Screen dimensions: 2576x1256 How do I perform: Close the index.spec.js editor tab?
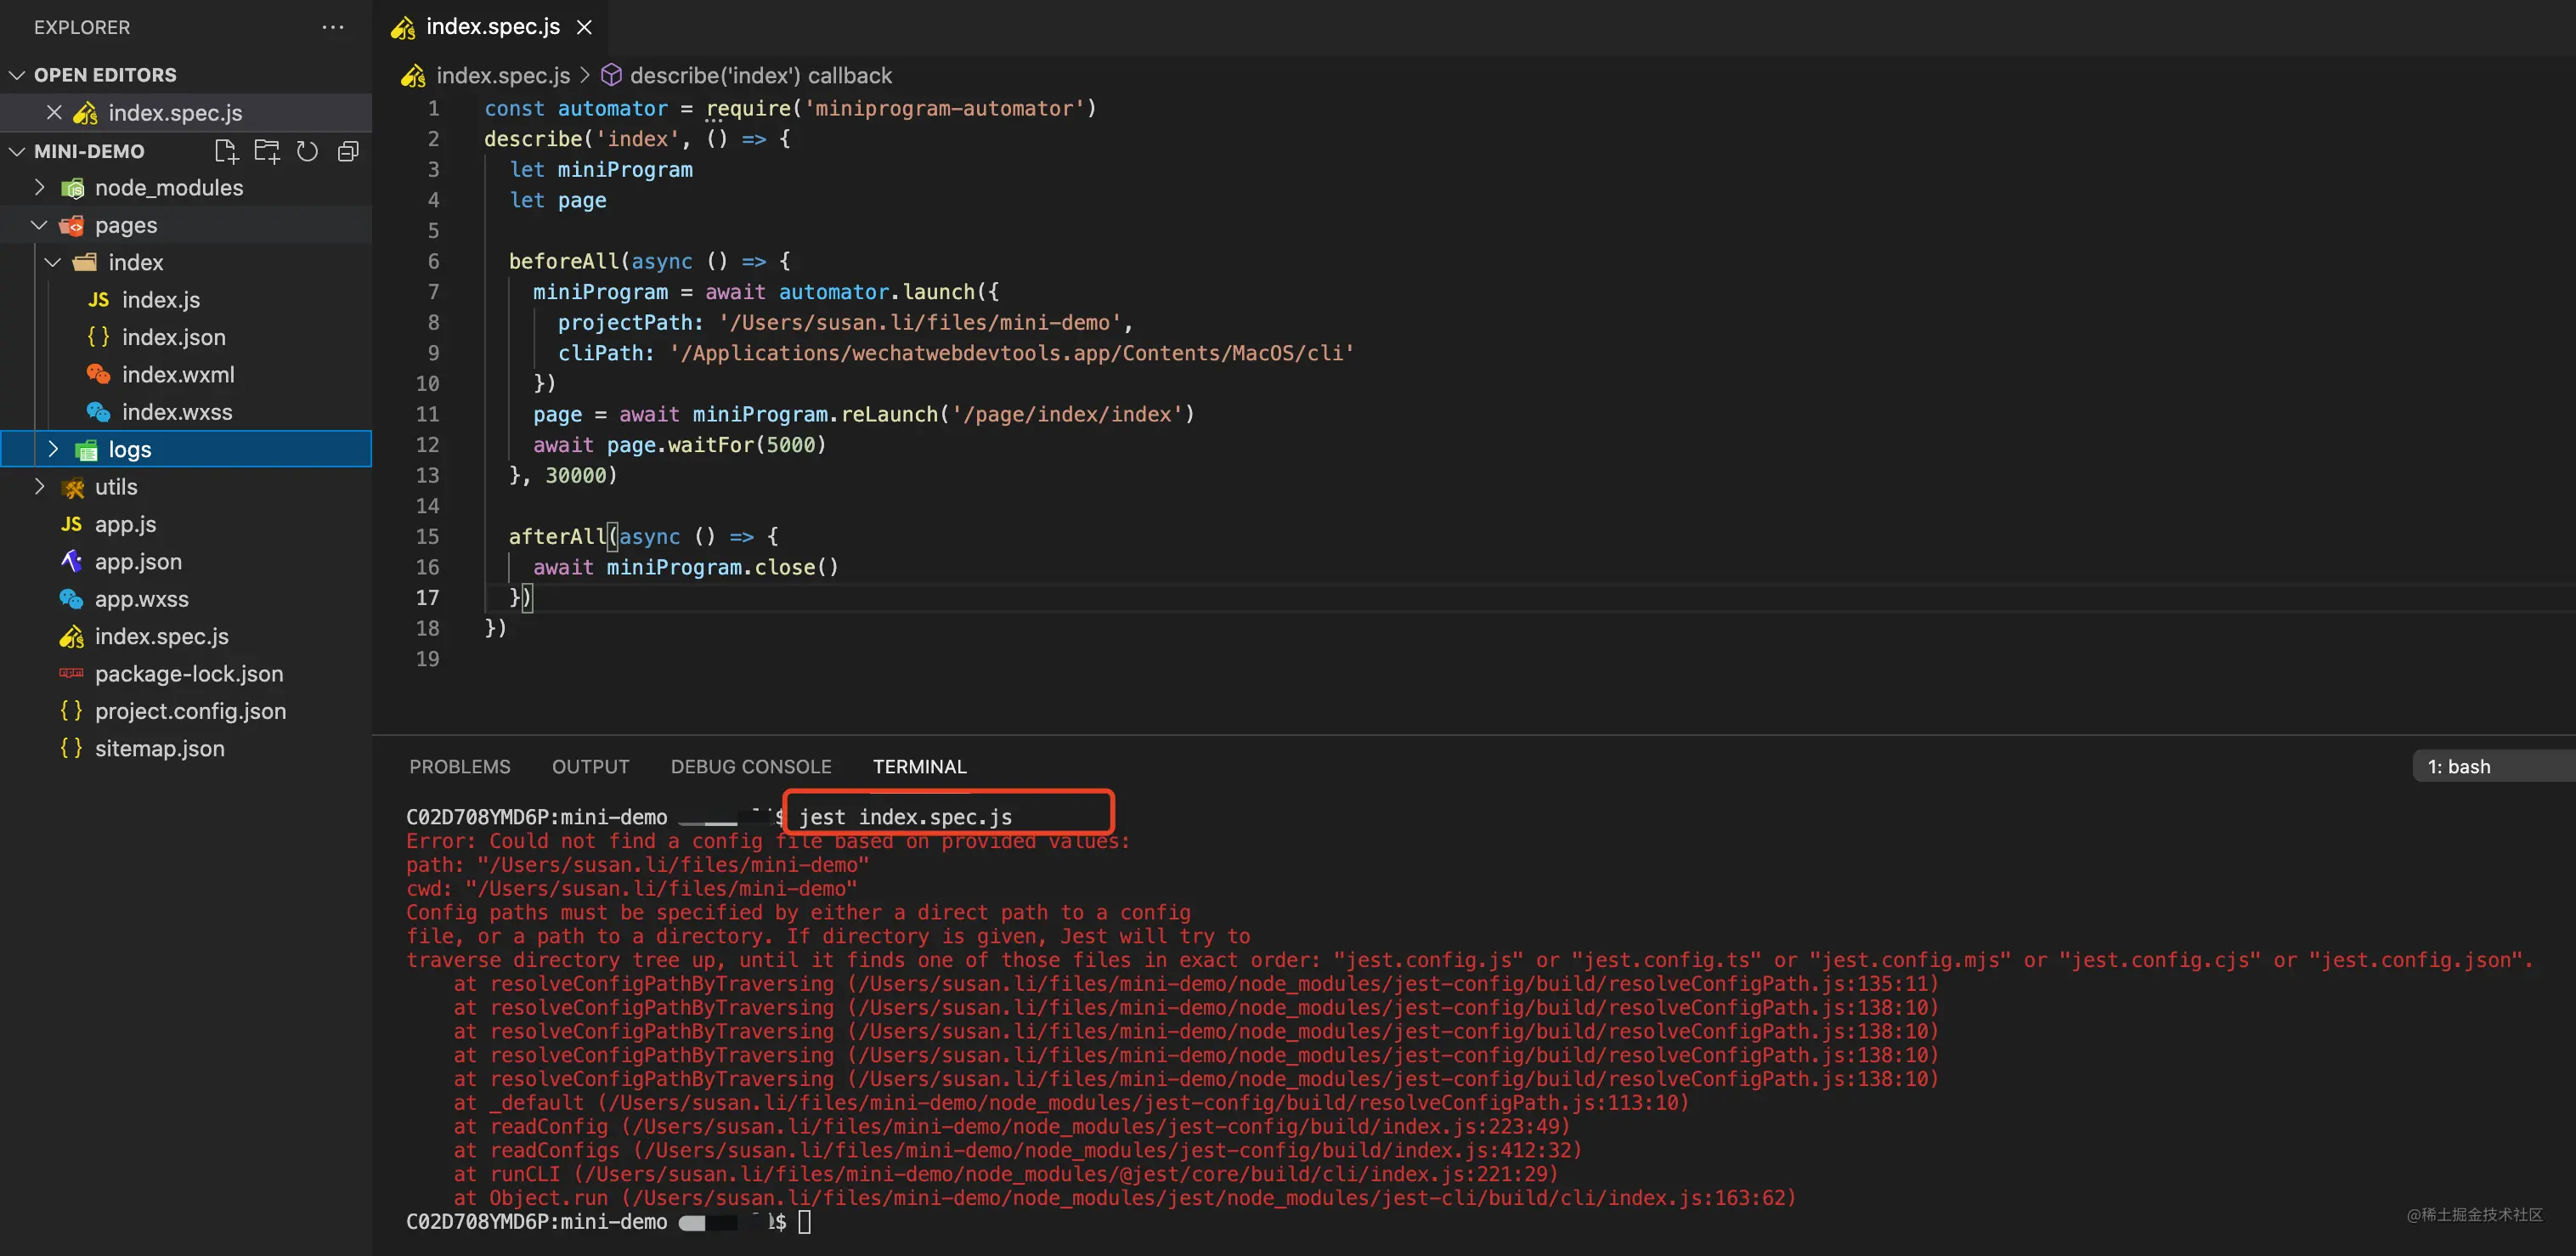coord(585,27)
